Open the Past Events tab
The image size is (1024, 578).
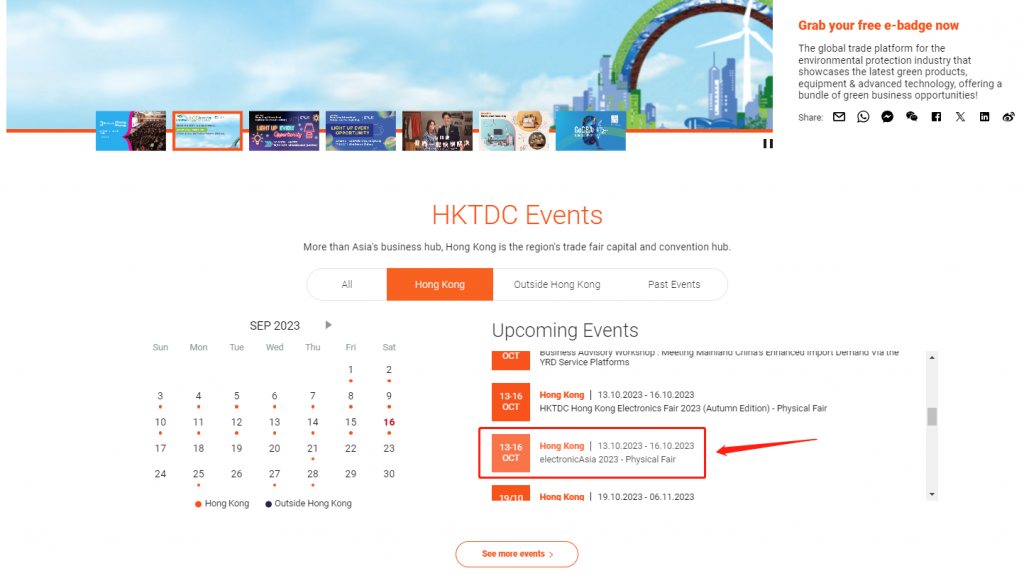click(x=674, y=285)
